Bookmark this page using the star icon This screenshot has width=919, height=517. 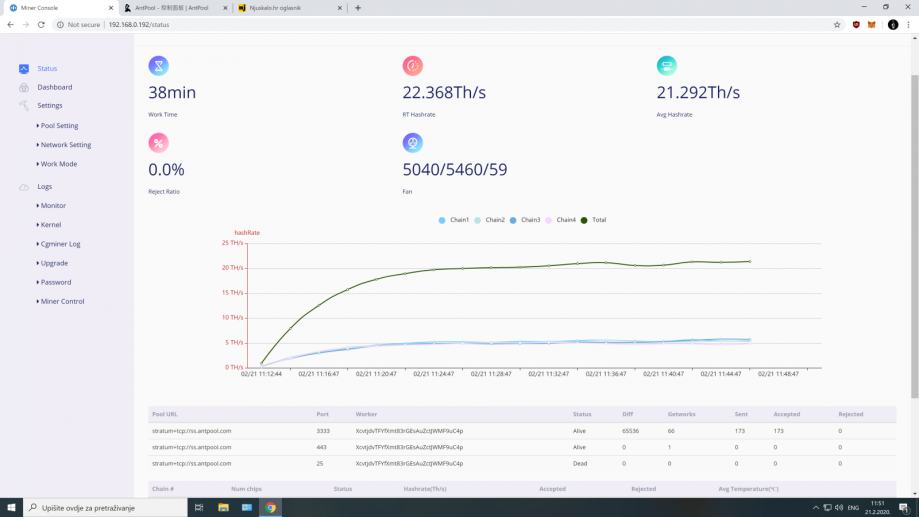(x=837, y=24)
